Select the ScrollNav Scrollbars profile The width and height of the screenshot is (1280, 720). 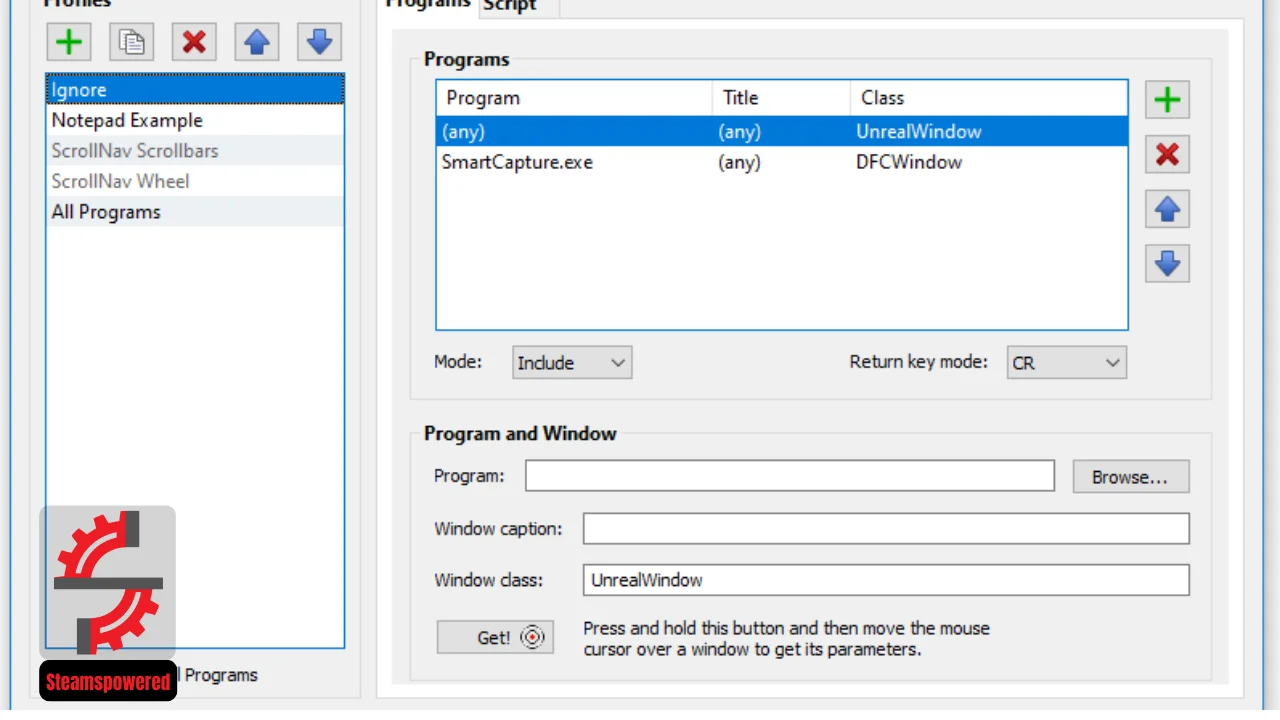coord(195,151)
